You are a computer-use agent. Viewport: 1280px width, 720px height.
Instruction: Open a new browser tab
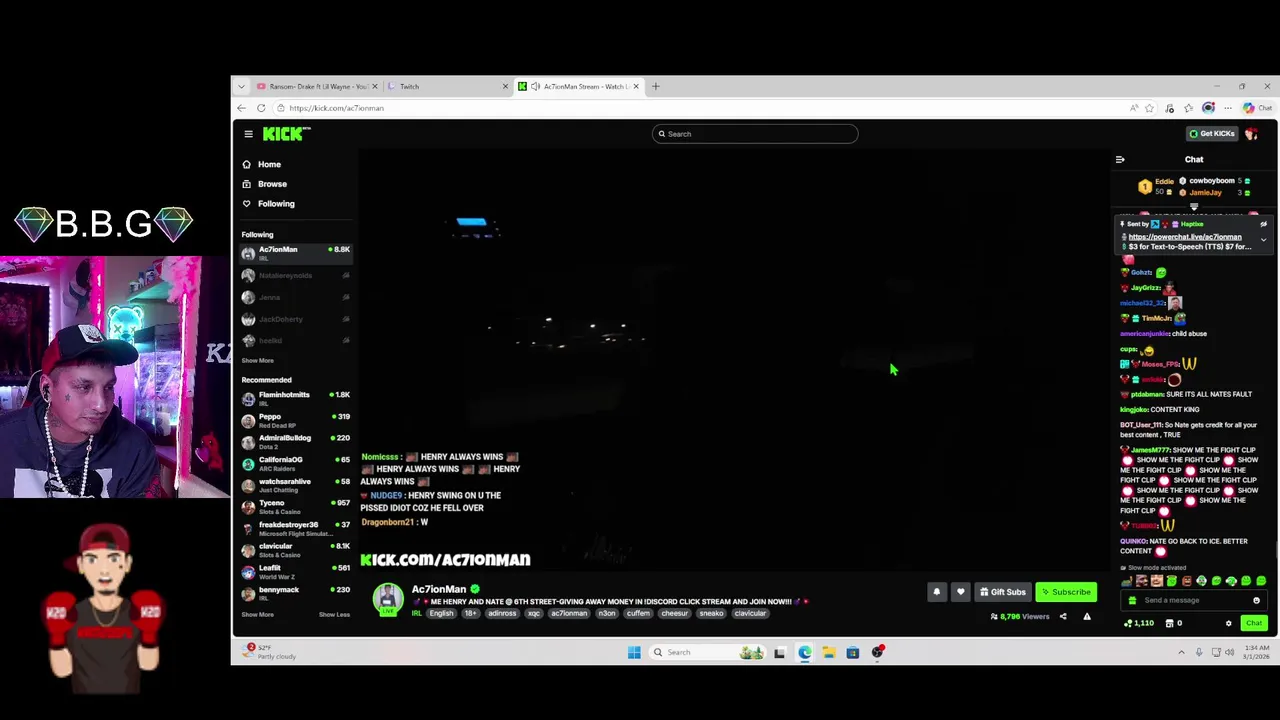[x=656, y=86]
